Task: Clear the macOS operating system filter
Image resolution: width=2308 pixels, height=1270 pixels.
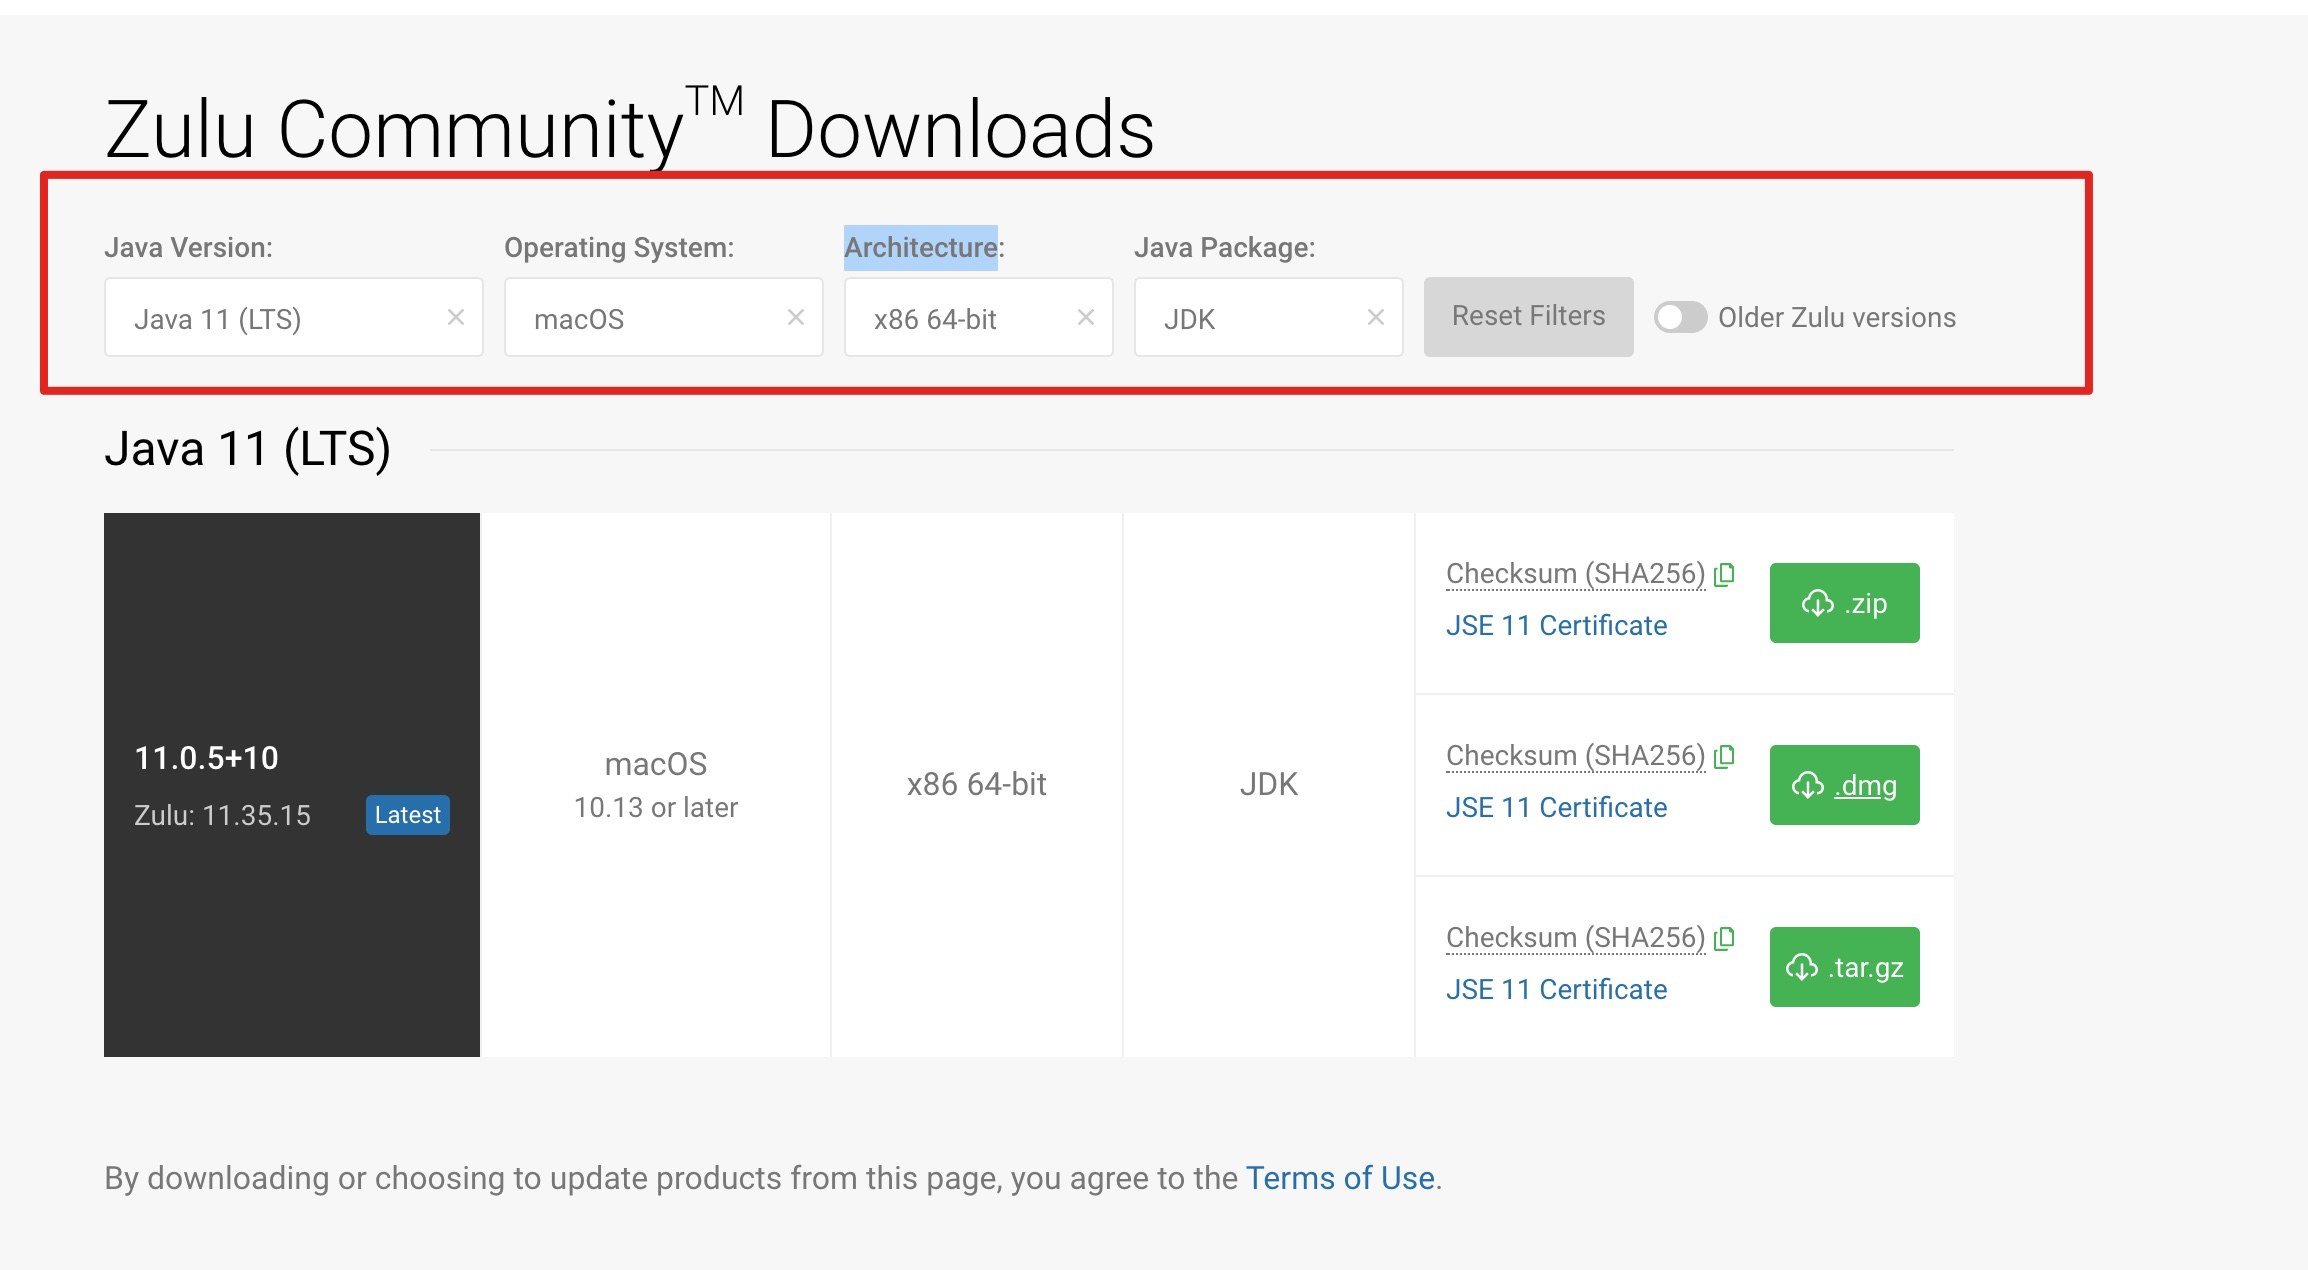Action: pos(796,317)
